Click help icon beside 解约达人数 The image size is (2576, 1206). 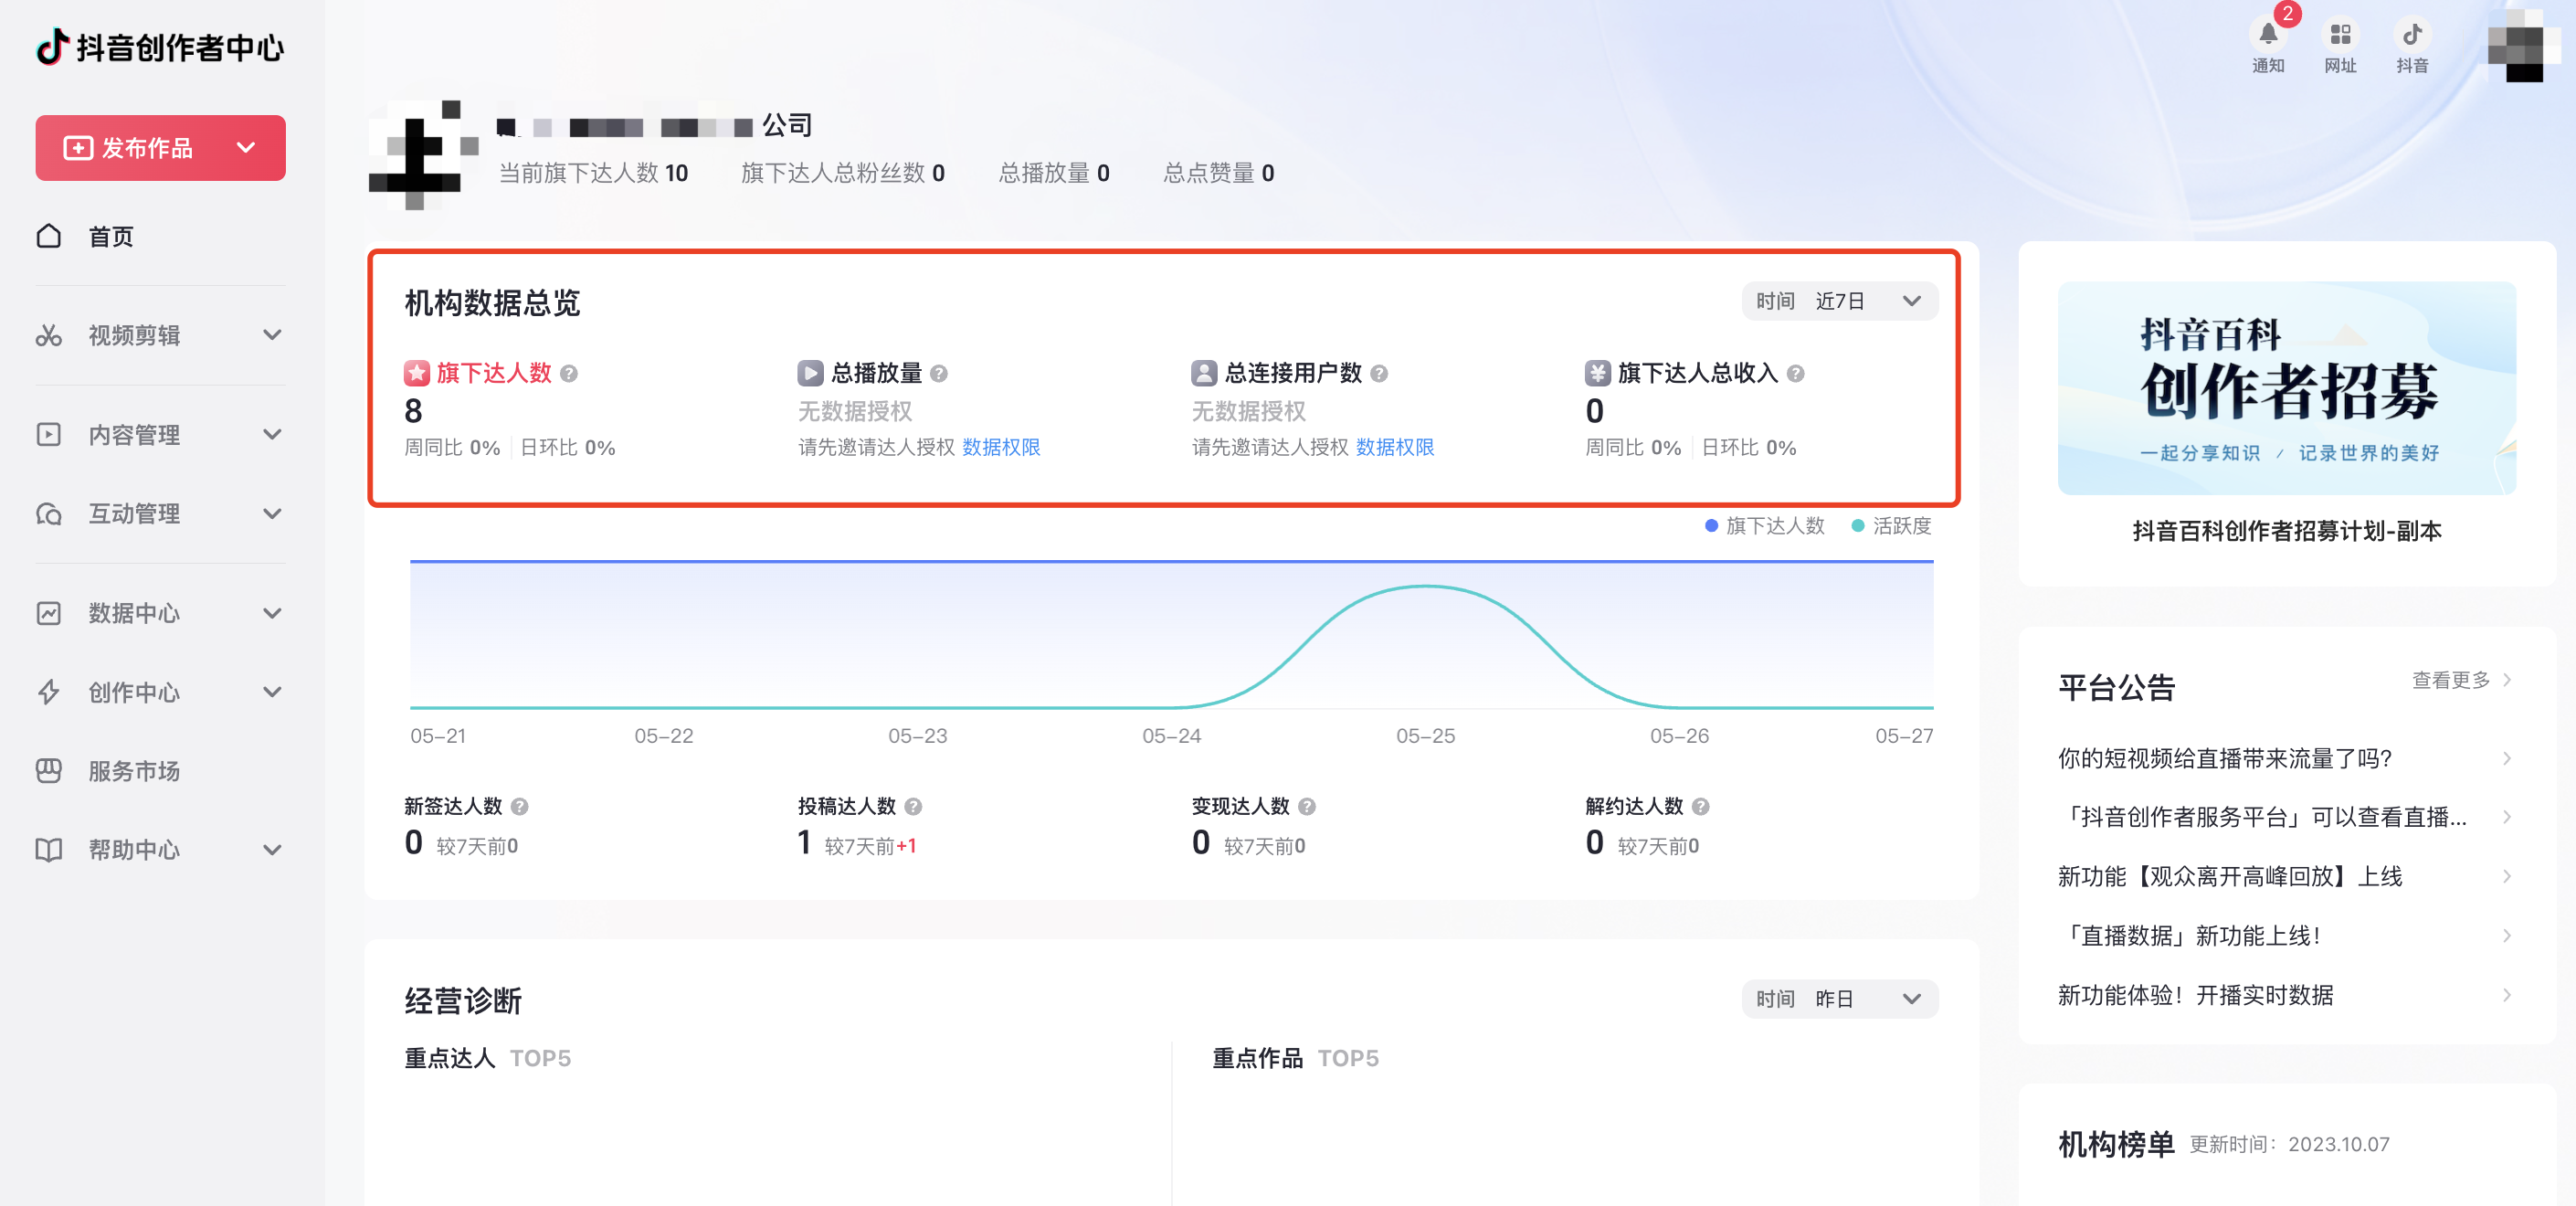pos(1701,807)
